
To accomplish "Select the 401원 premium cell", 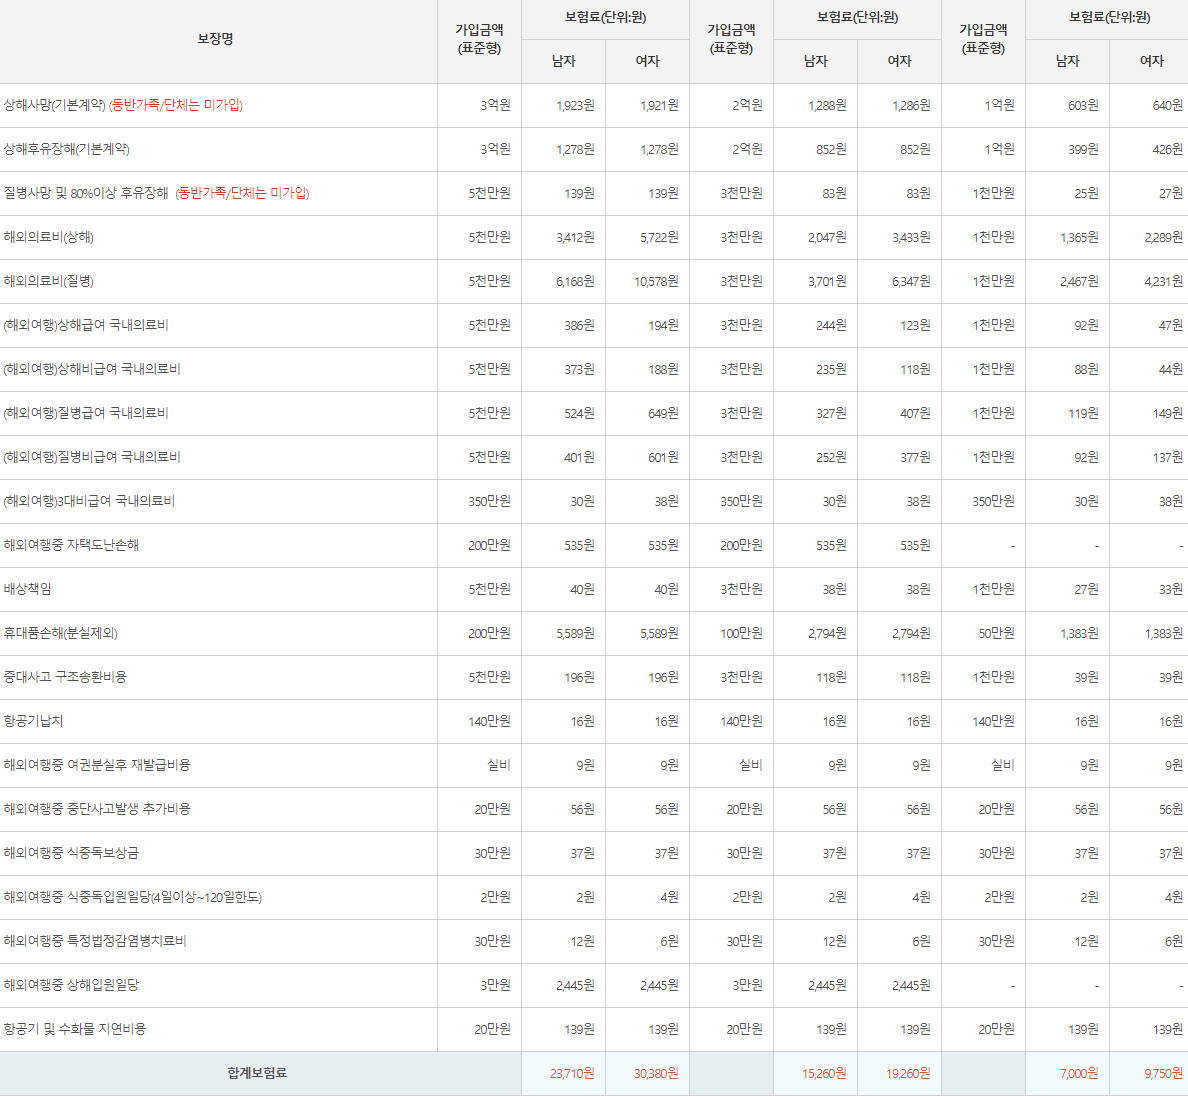I will pos(580,457).
